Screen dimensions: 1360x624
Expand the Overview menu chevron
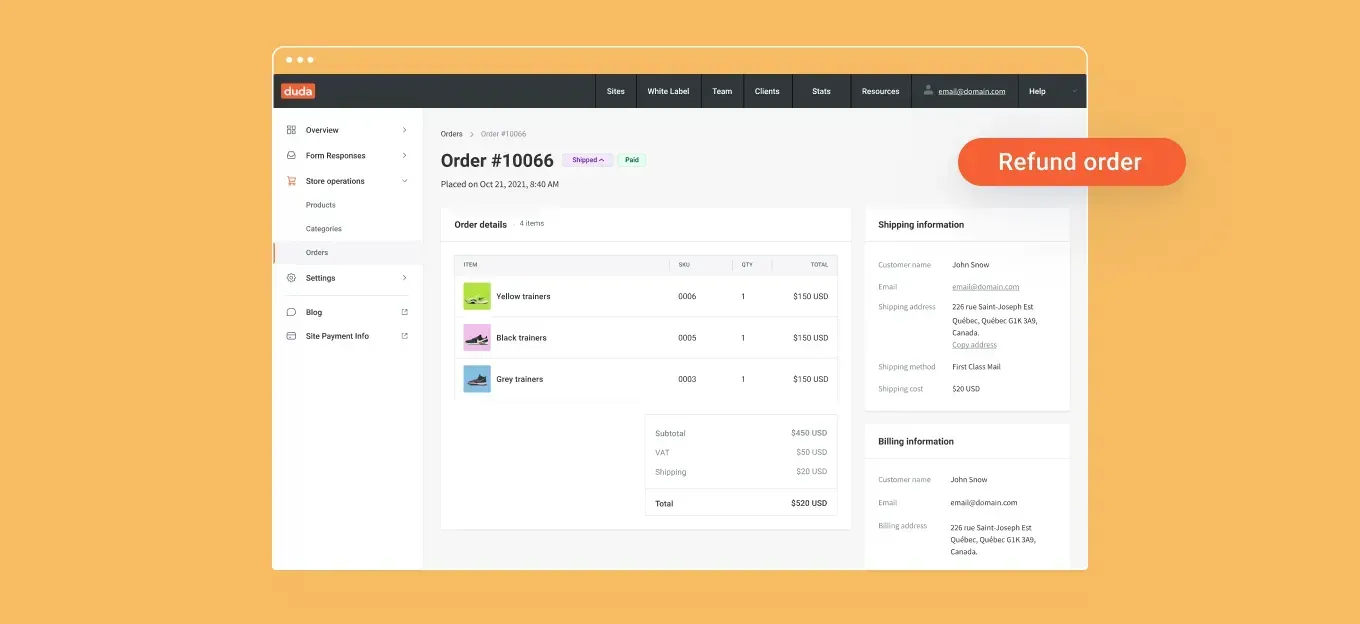coord(404,130)
